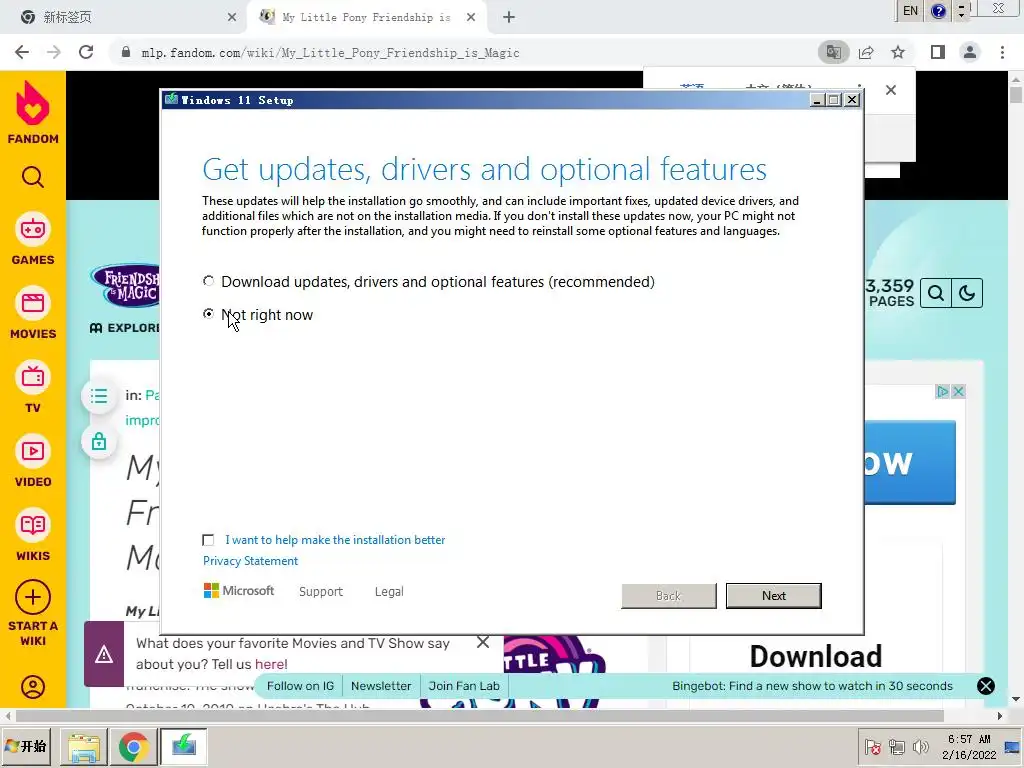The image size is (1024, 768).
Task: Click Follow on IG link
Action: 300,686
